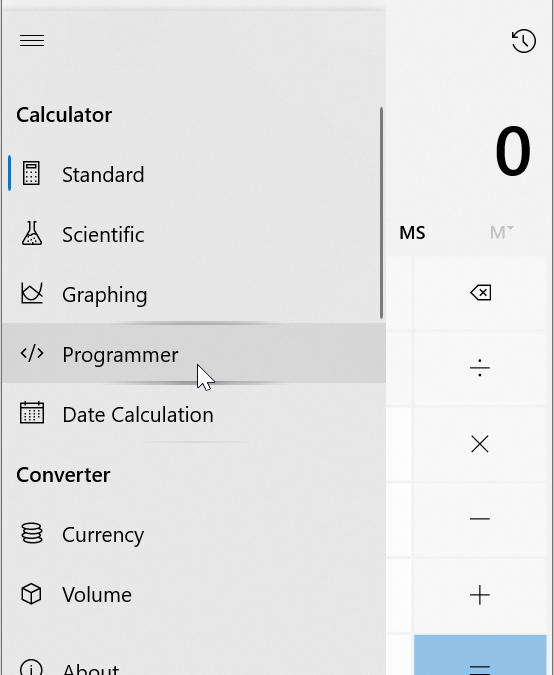
Task: Click the Scientific flask icon
Action: (x=31, y=233)
